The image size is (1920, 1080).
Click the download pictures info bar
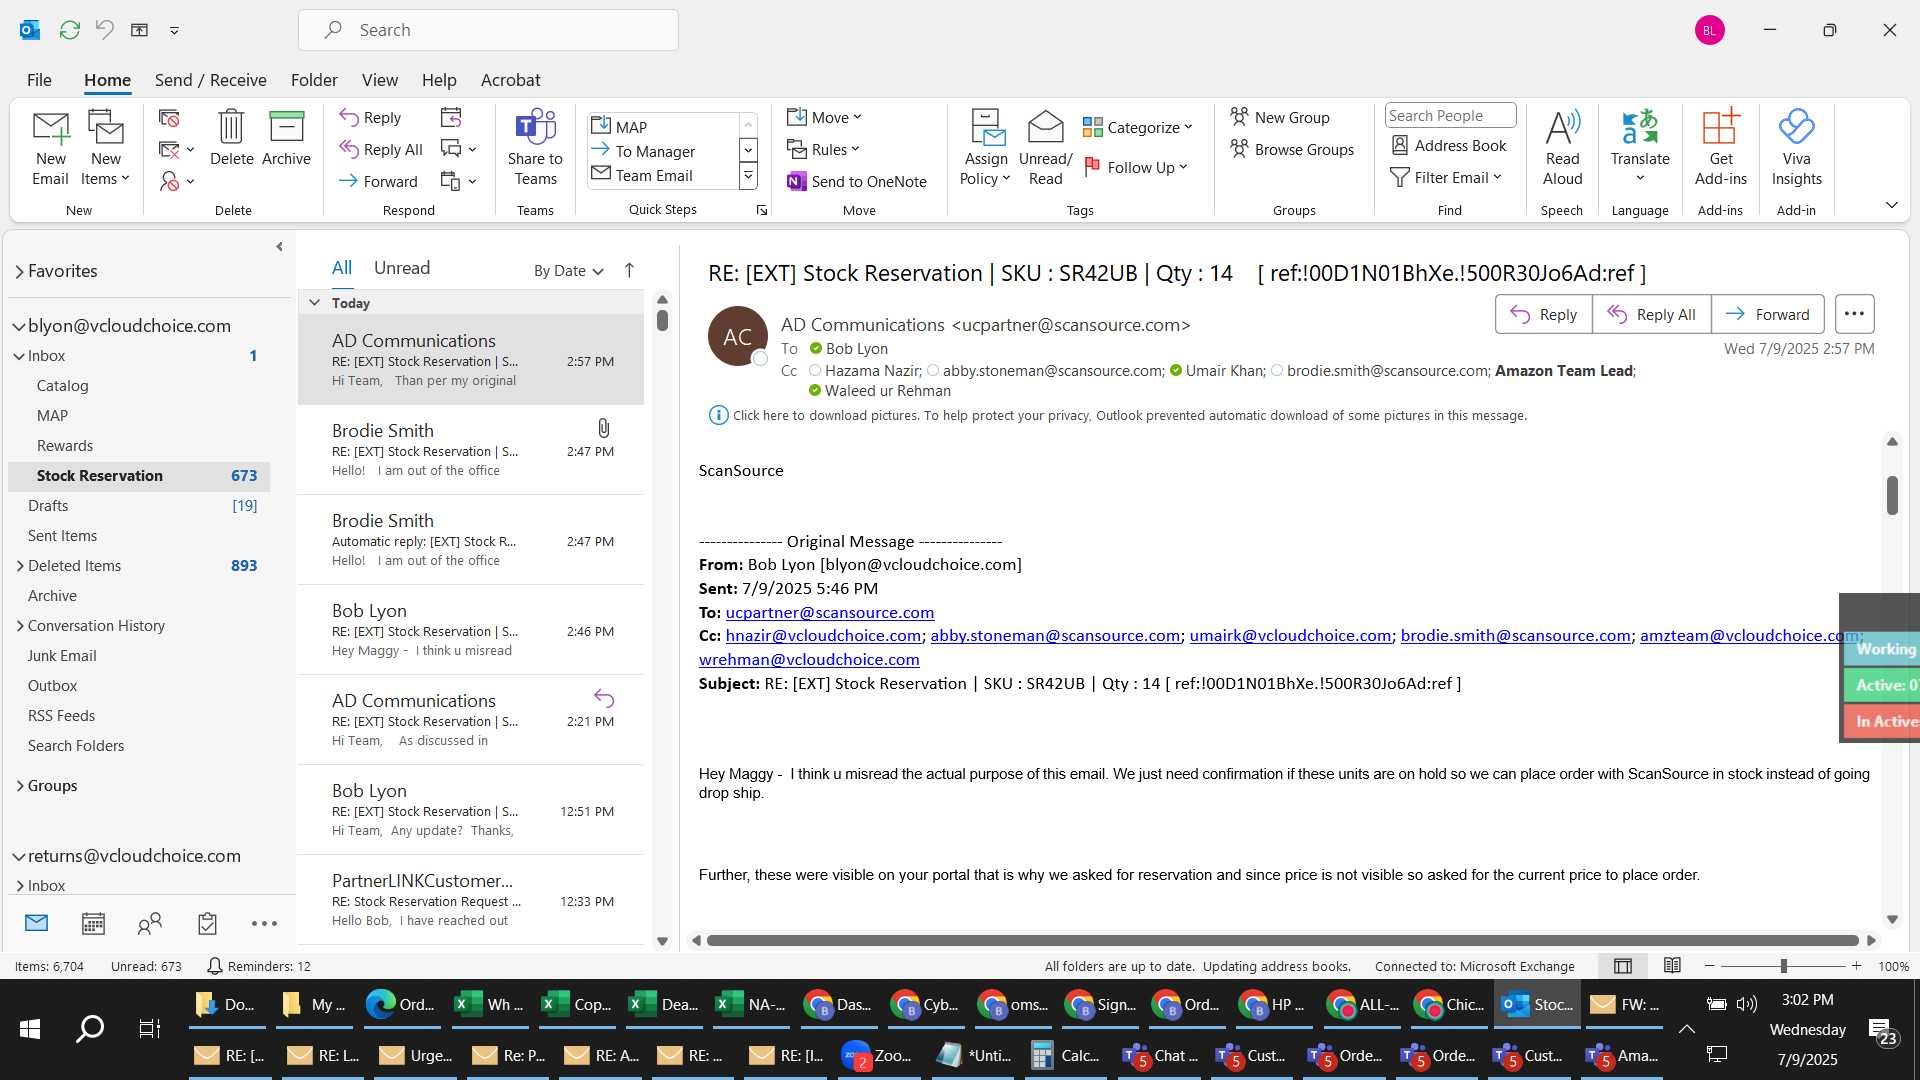point(1117,415)
